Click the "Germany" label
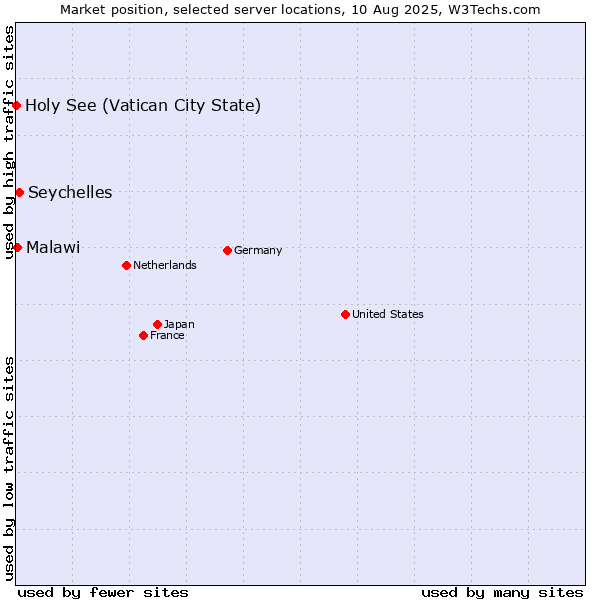Screen dimensions: 600x600 click(x=258, y=251)
